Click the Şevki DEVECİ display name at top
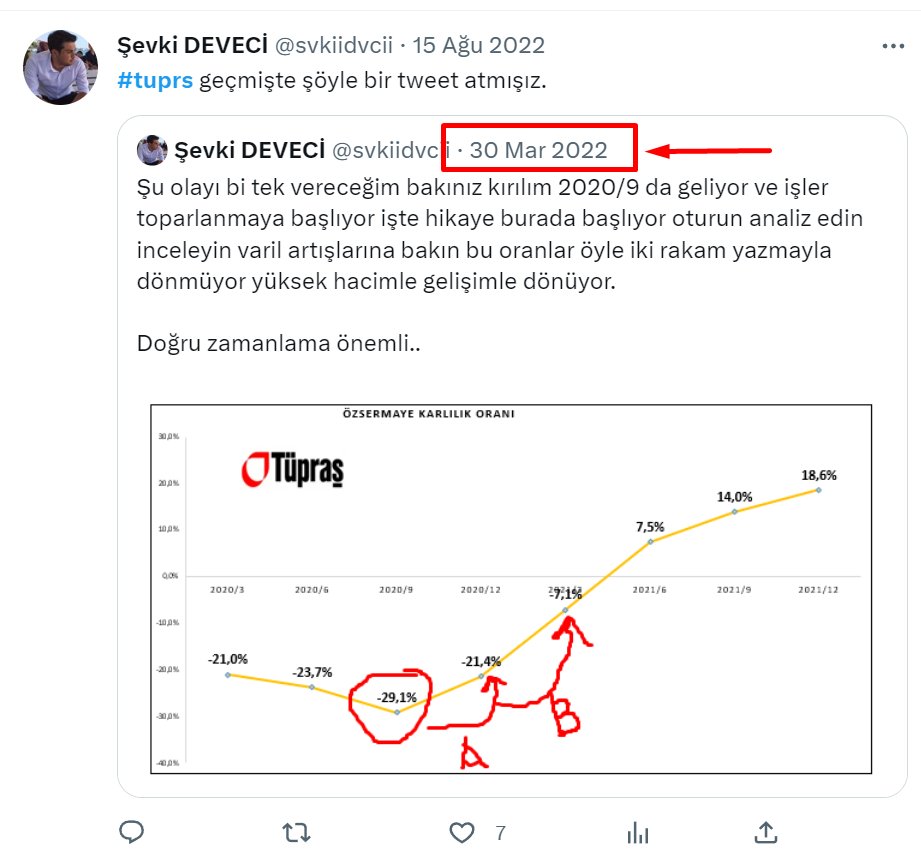921x858 pixels. (x=193, y=45)
